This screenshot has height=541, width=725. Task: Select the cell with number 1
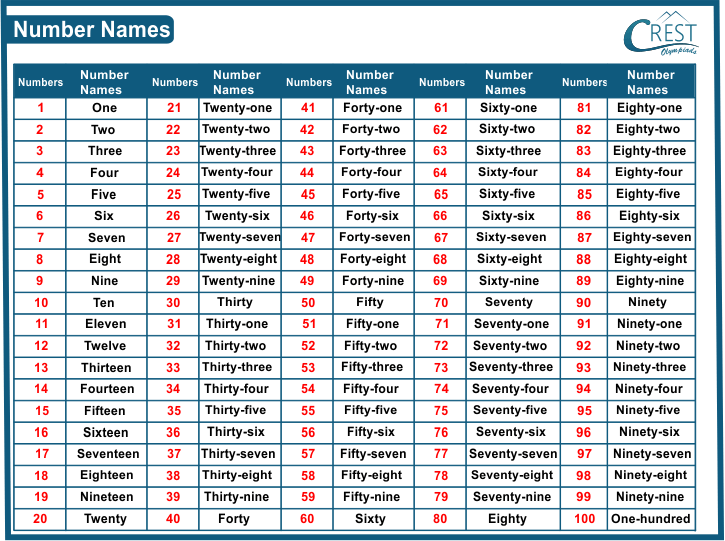point(40,108)
